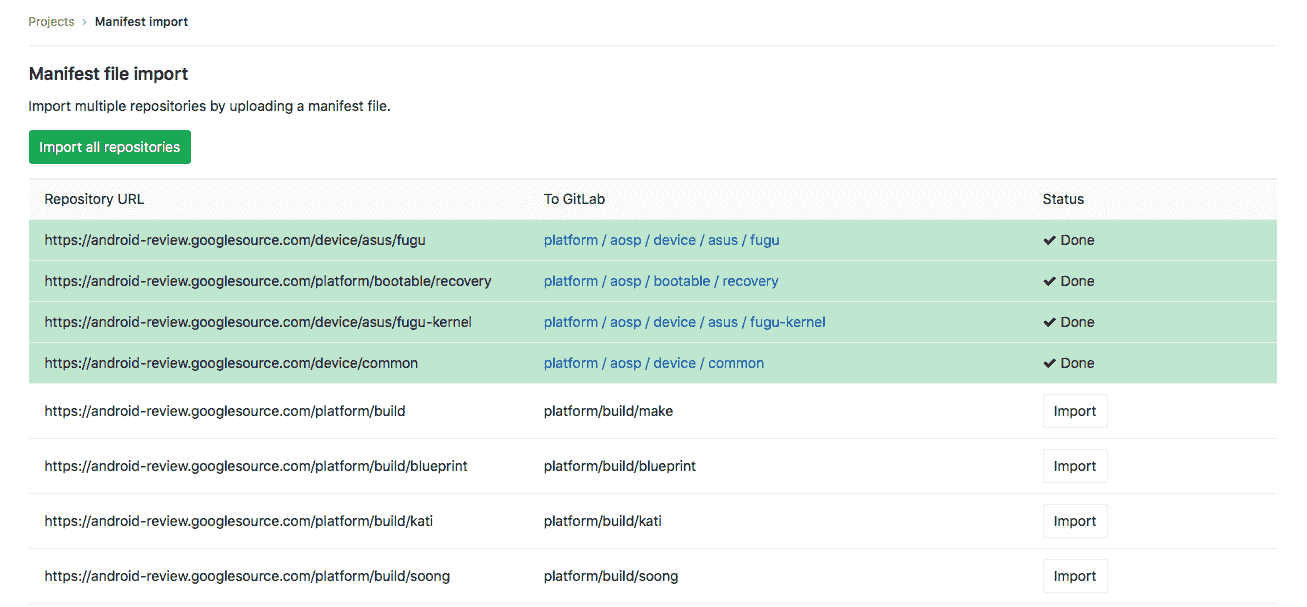The image size is (1307, 607).
Task: Click the platform link in the recovery row
Action: 571,281
